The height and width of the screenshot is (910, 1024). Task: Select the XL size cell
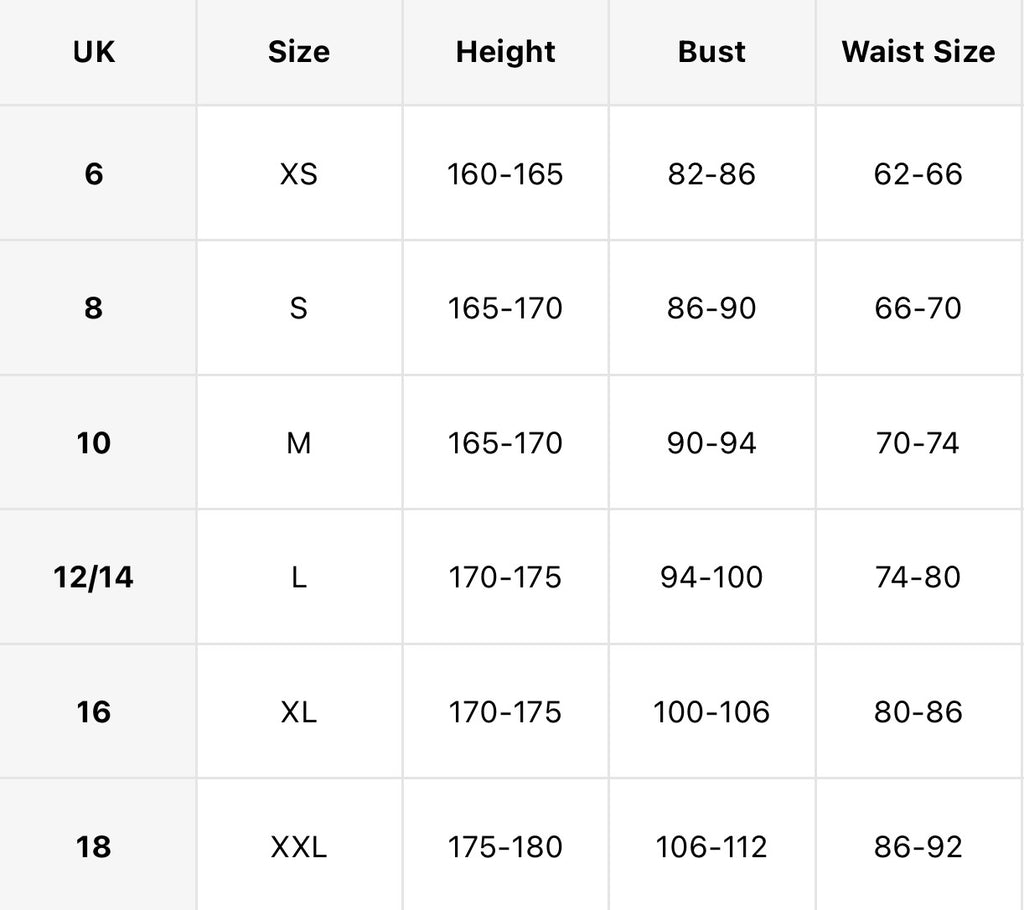tap(298, 712)
